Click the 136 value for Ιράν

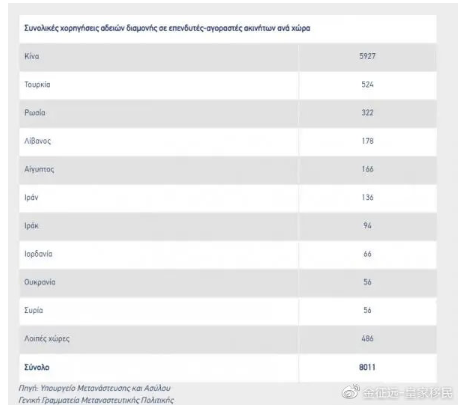tap(367, 197)
